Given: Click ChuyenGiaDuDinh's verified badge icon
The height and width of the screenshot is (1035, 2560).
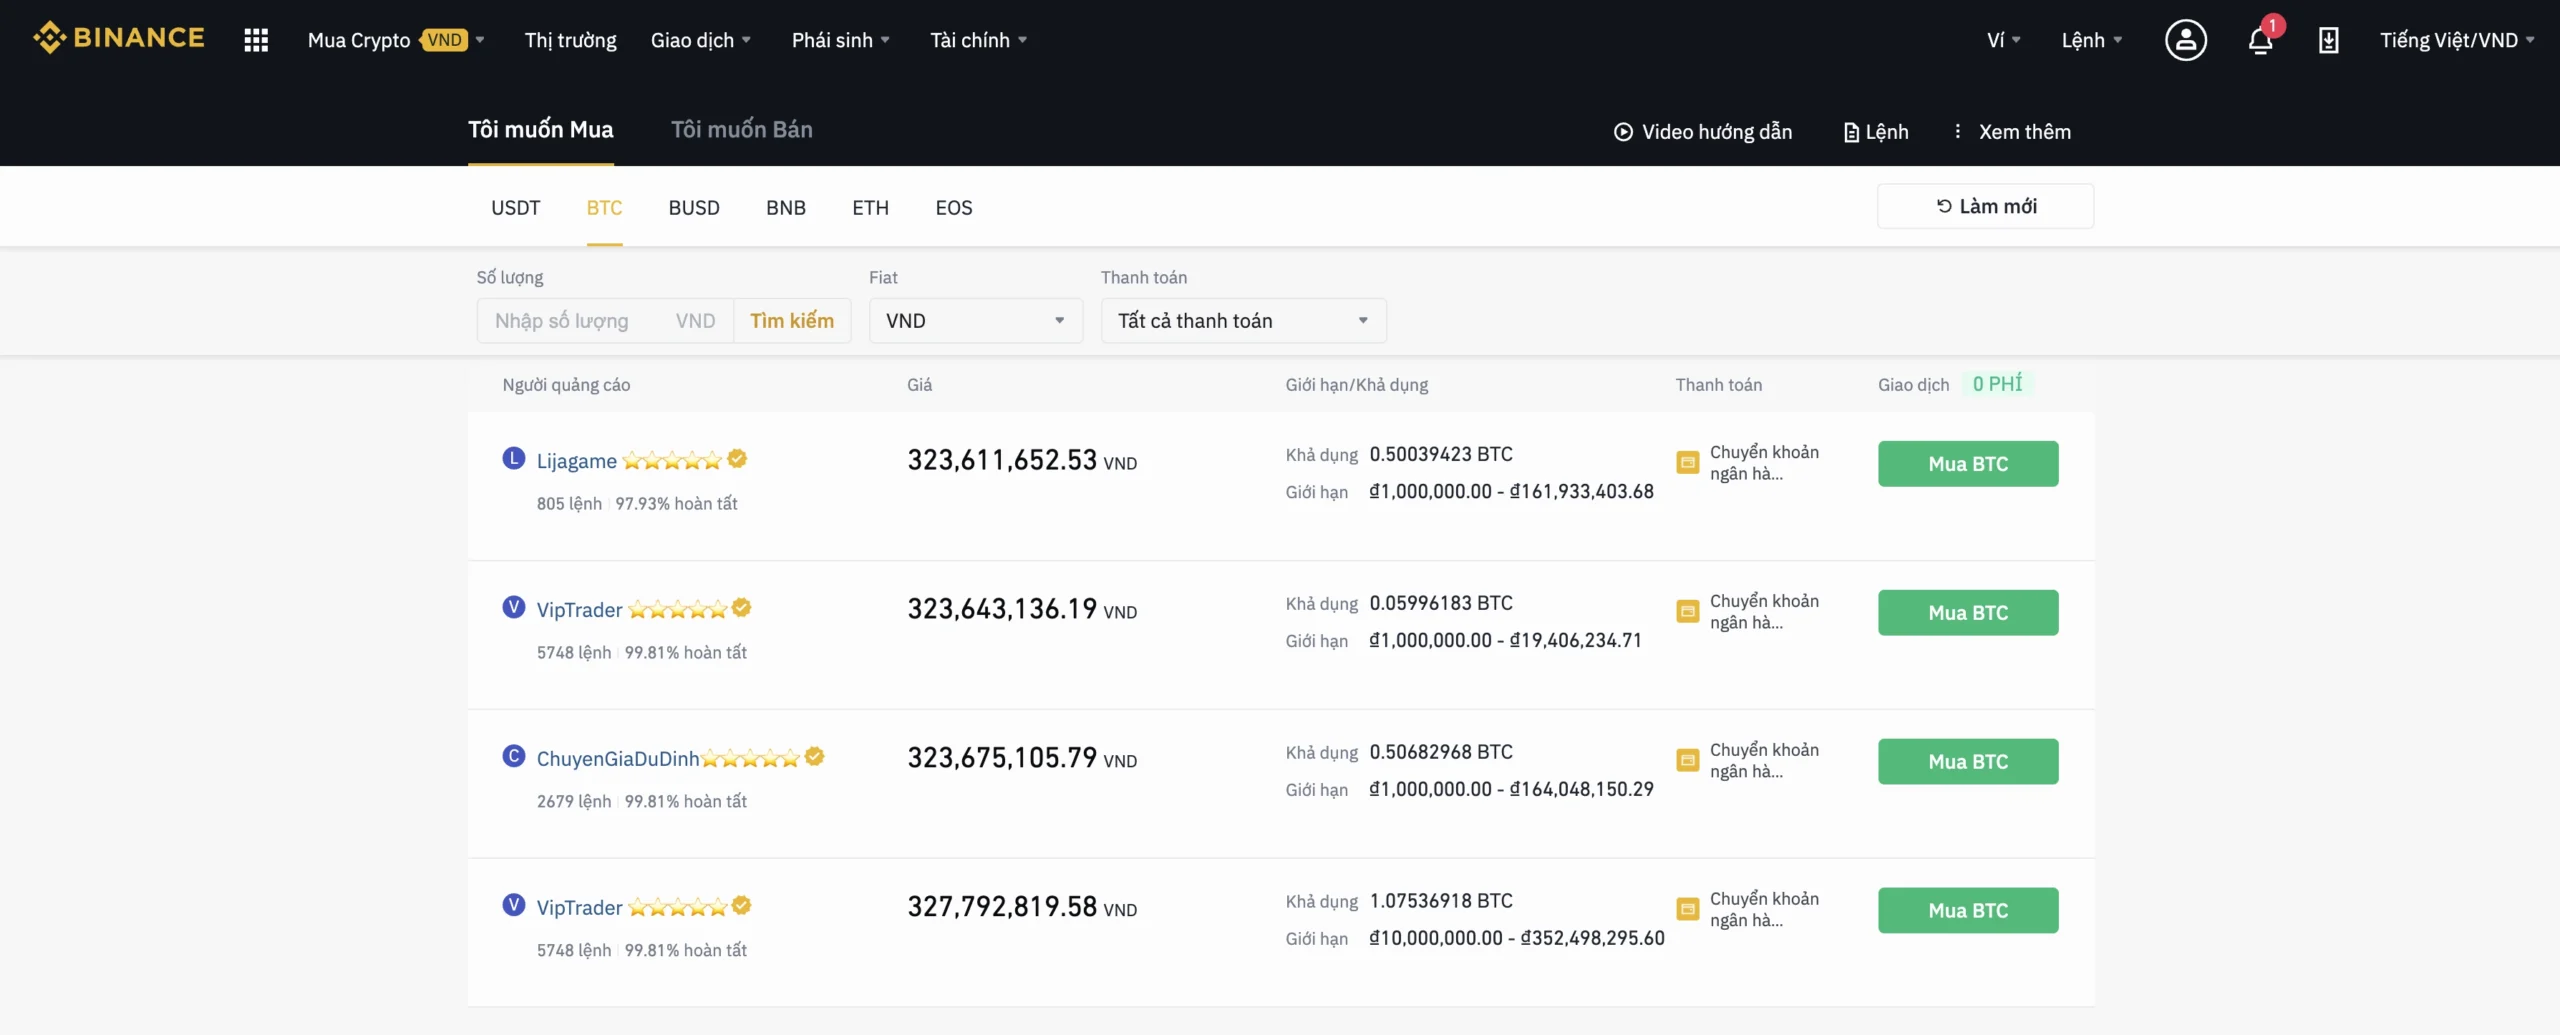Looking at the screenshot, I should [x=815, y=757].
